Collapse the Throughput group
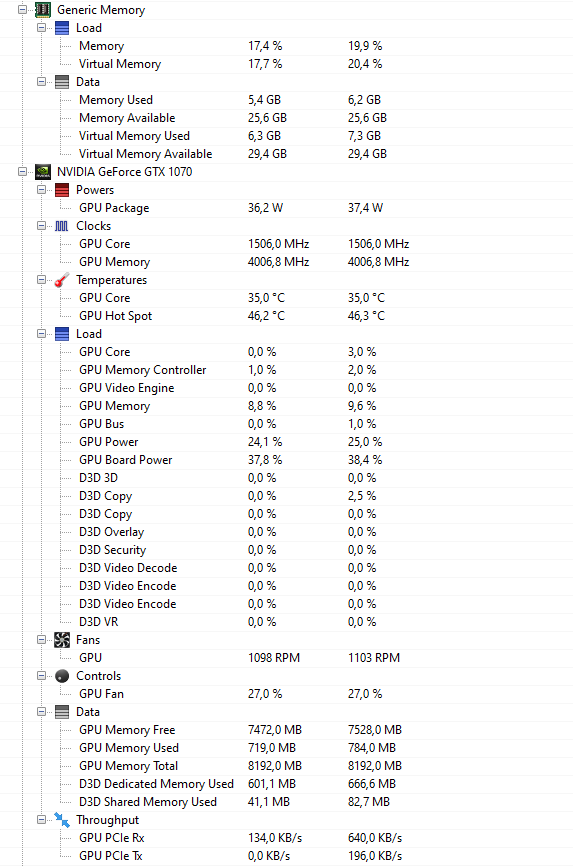The image size is (573, 867). coord(41,819)
